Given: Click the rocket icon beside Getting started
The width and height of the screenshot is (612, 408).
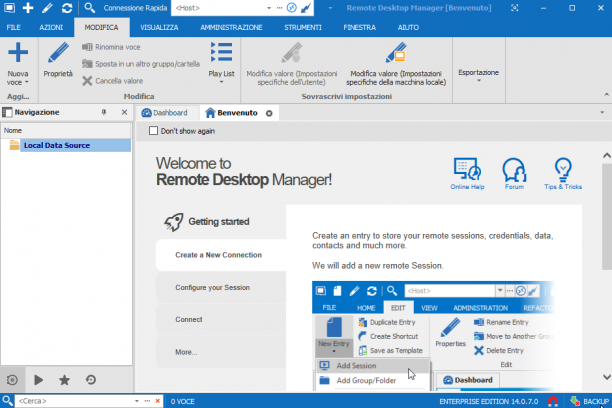Looking at the screenshot, I should [173, 222].
